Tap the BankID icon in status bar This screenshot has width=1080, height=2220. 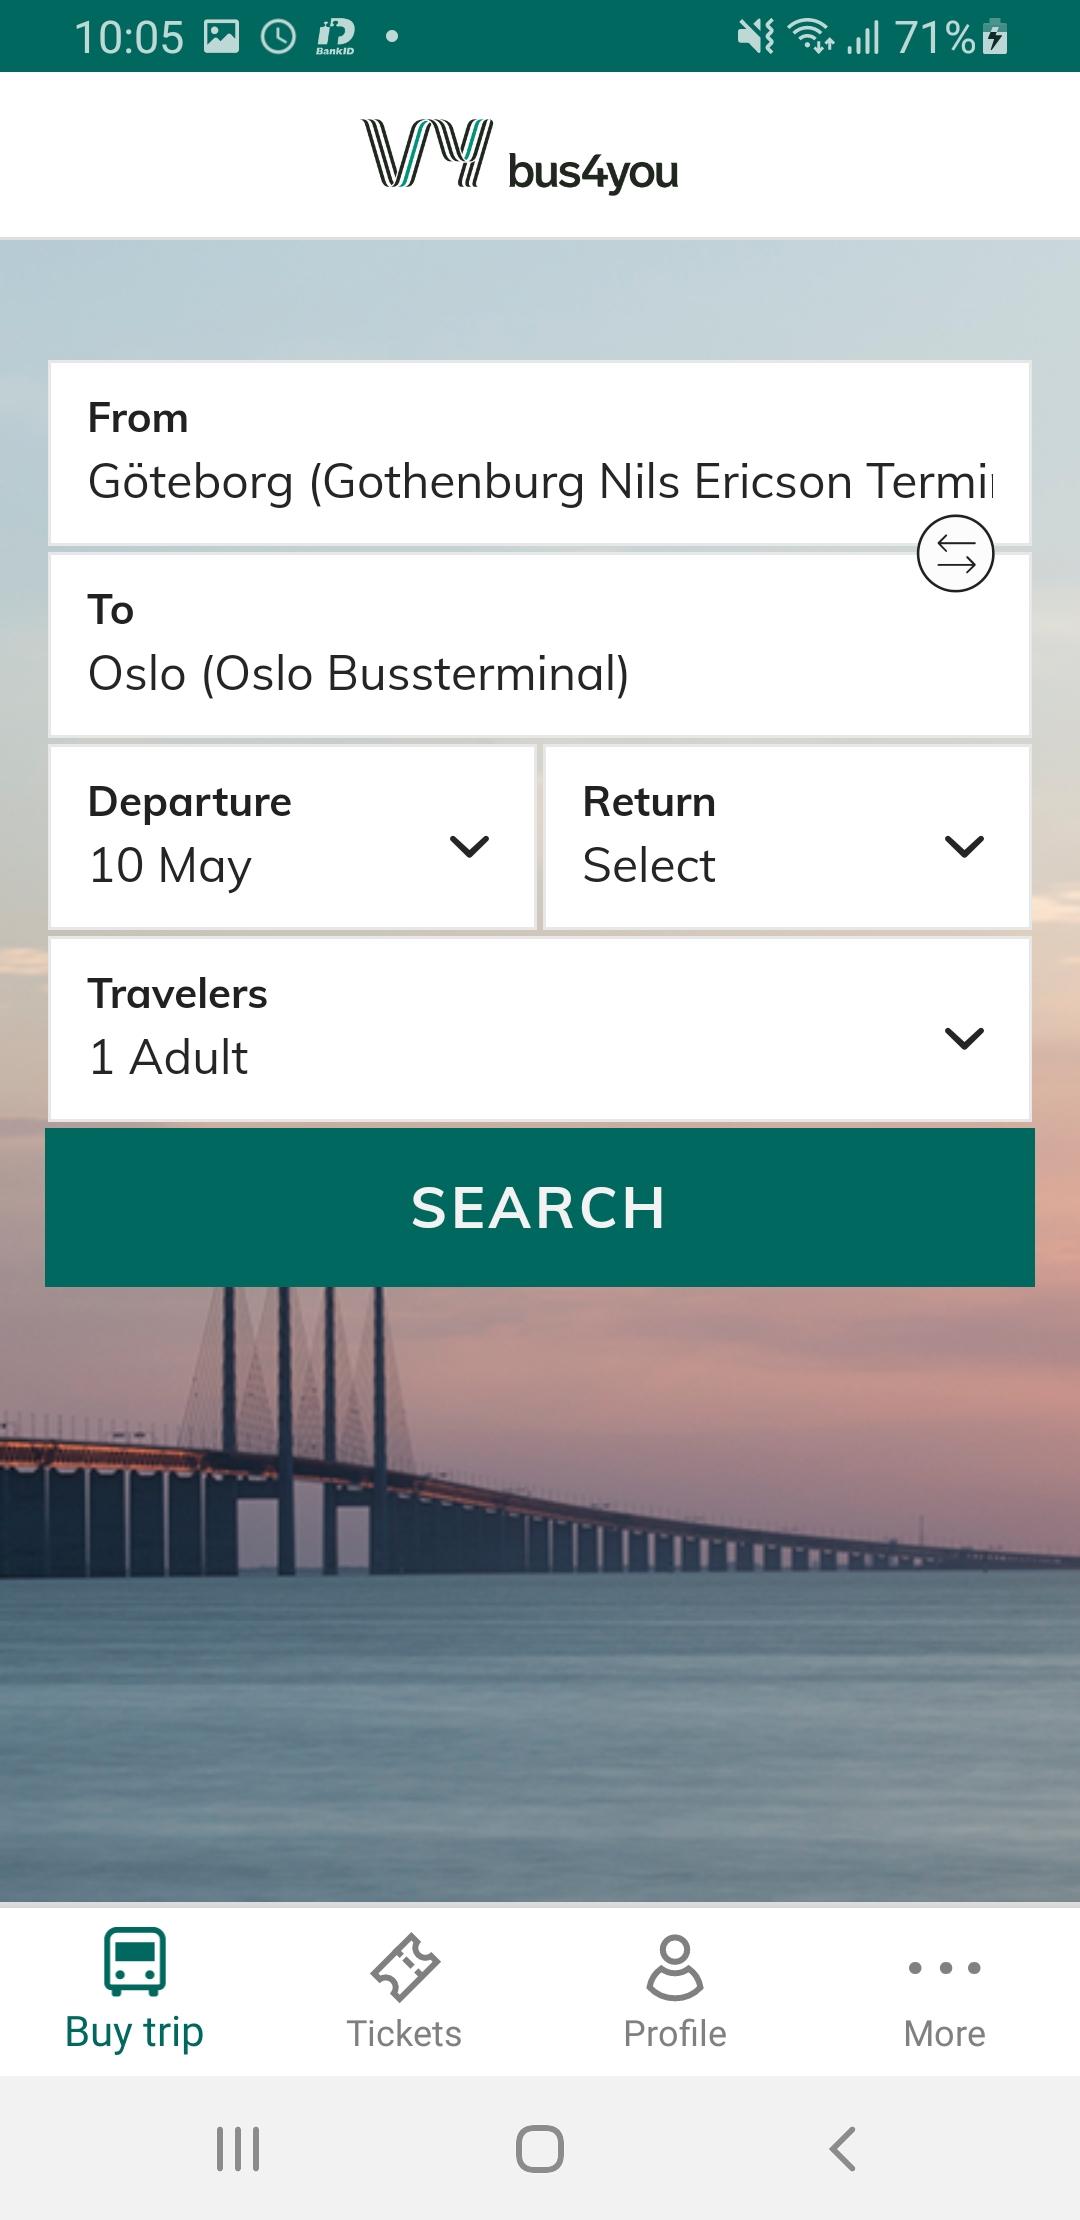coord(335,37)
